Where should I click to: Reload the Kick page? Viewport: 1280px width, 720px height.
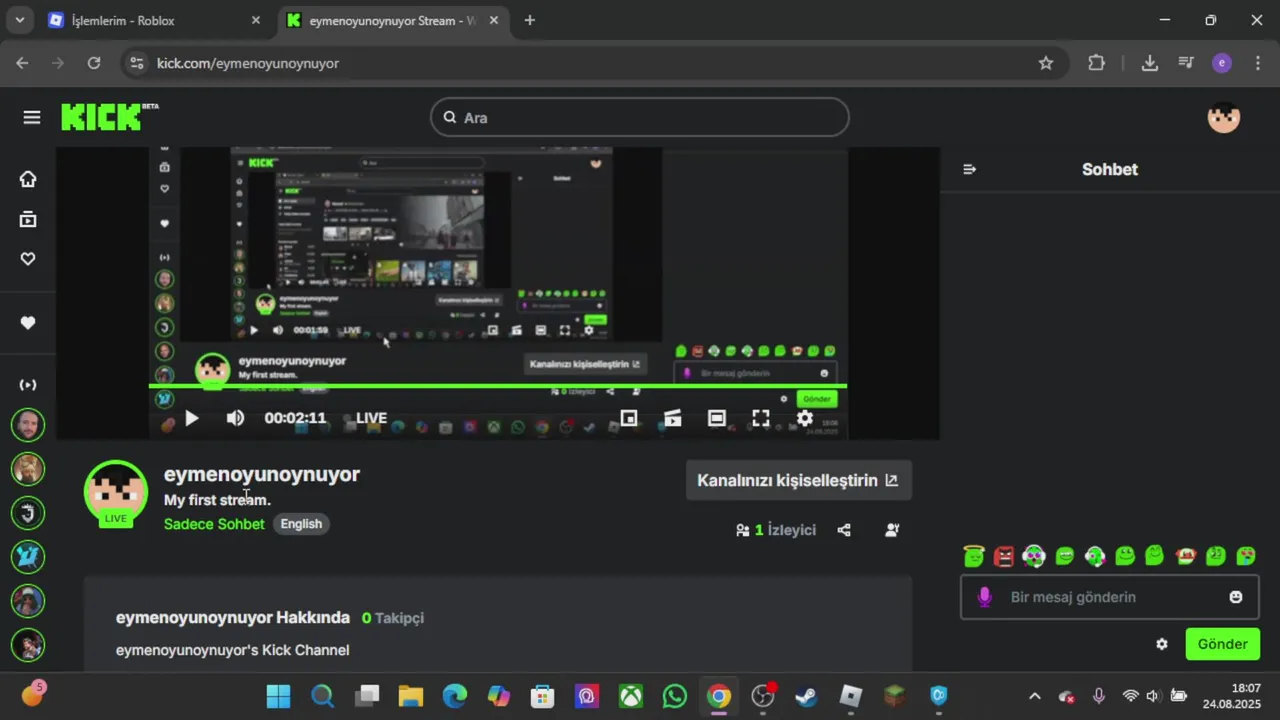tap(94, 63)
